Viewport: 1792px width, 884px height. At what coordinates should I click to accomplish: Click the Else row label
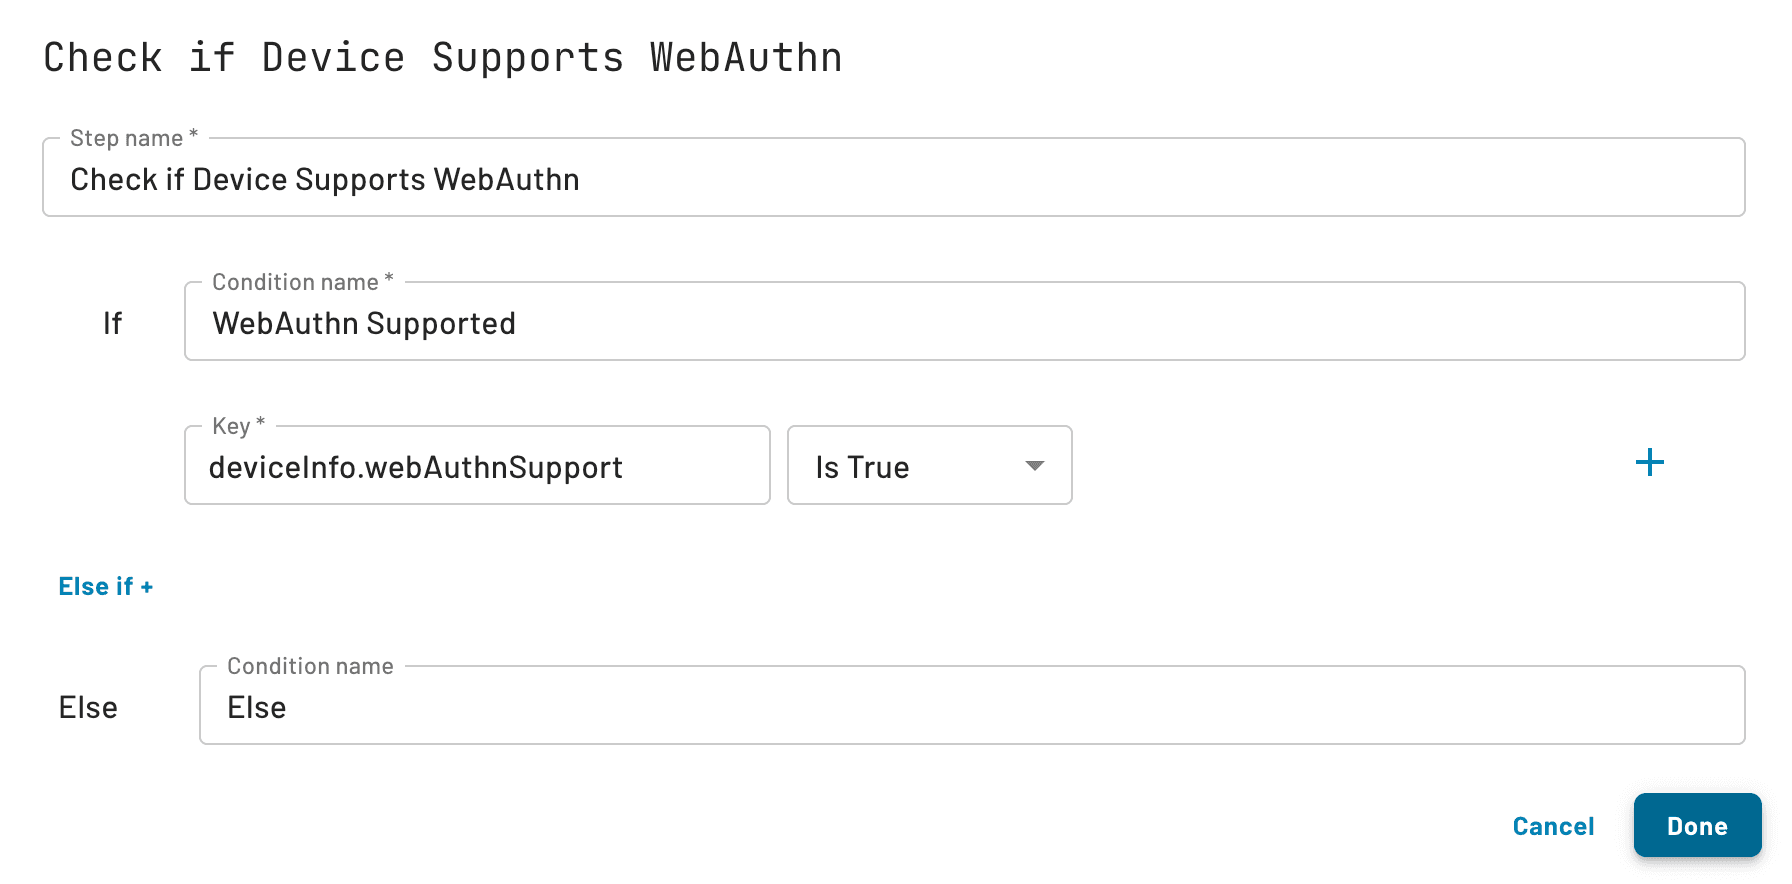click(x=88, y=707)
